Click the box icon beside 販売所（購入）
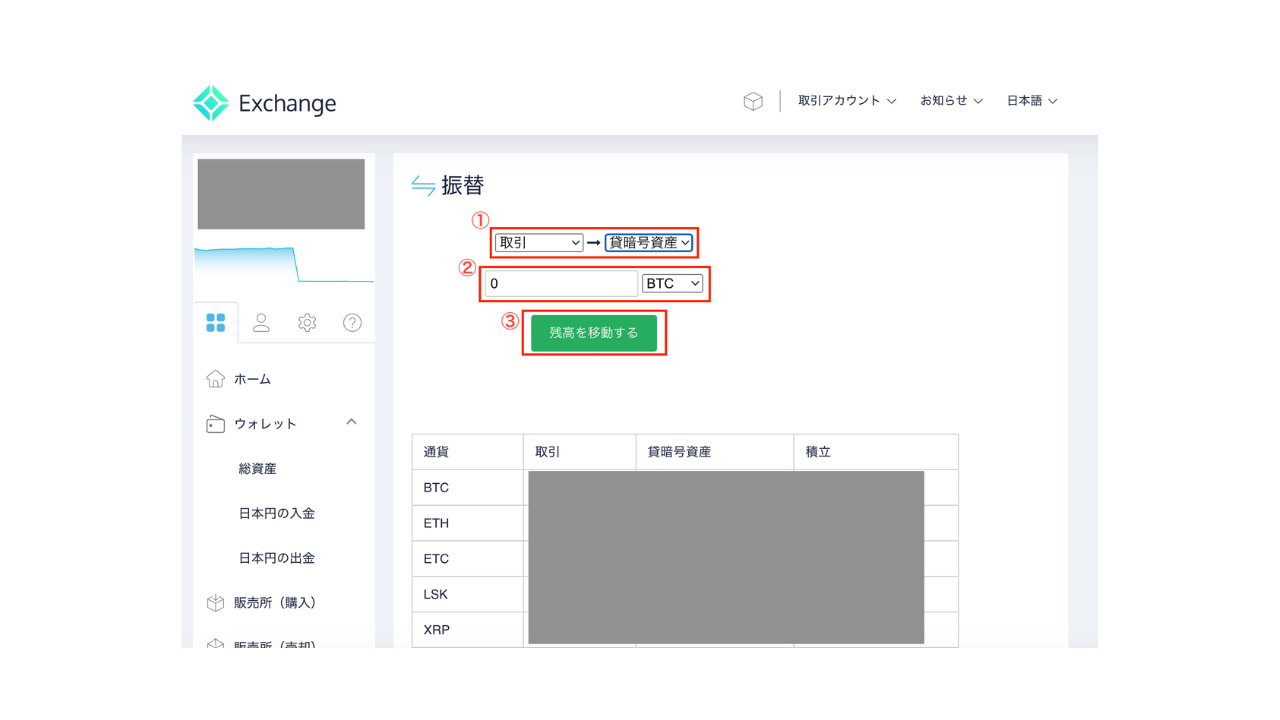This screenshot has width=1280, height=720. pos(215,602)
